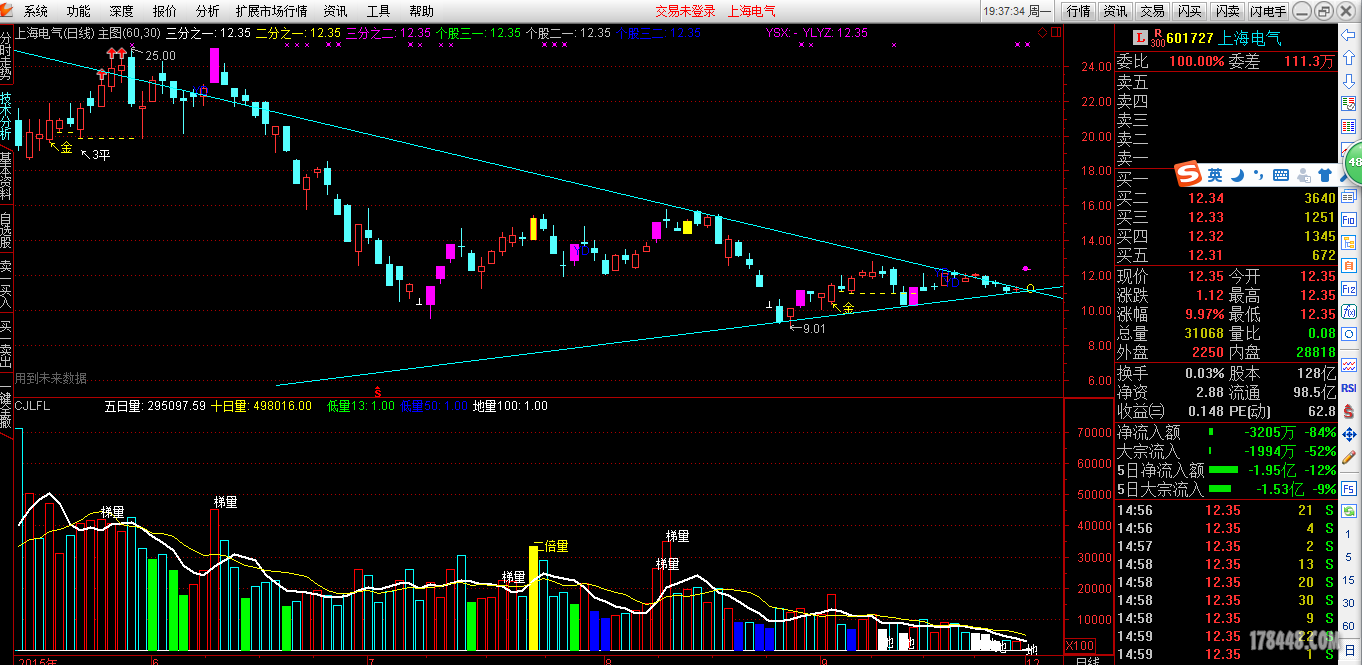Open the fx formula icon
Viewport: 1362px width, 665px height.
coord(1349,310)
